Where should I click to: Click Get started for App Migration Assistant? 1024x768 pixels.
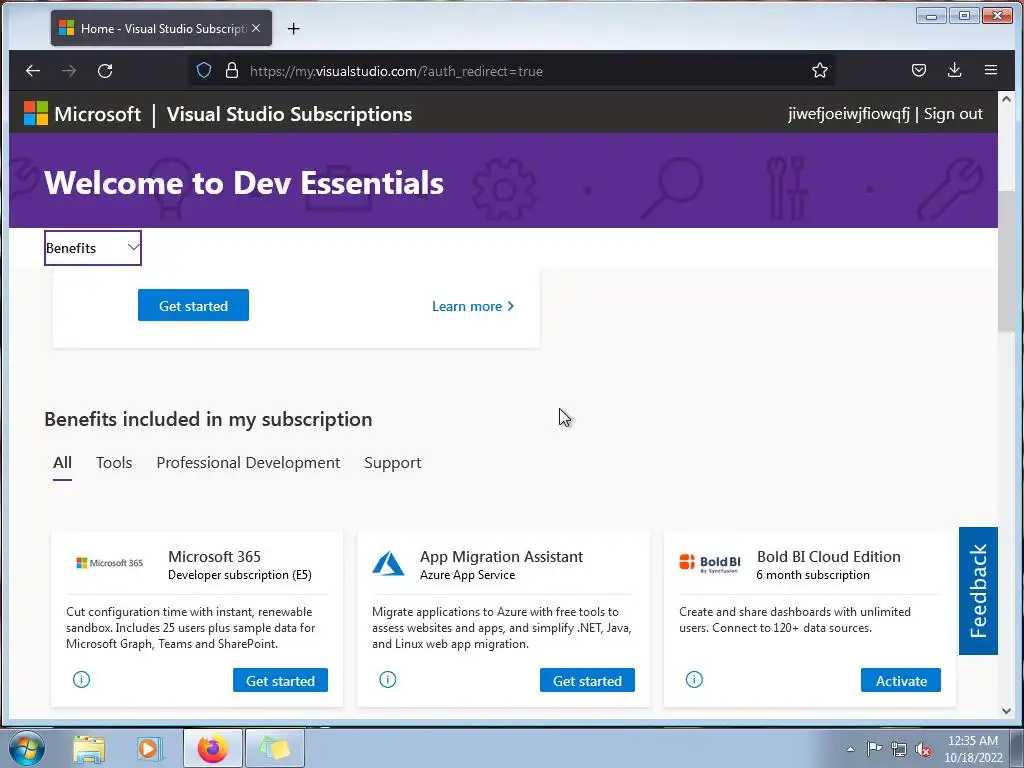click(587, 680)
